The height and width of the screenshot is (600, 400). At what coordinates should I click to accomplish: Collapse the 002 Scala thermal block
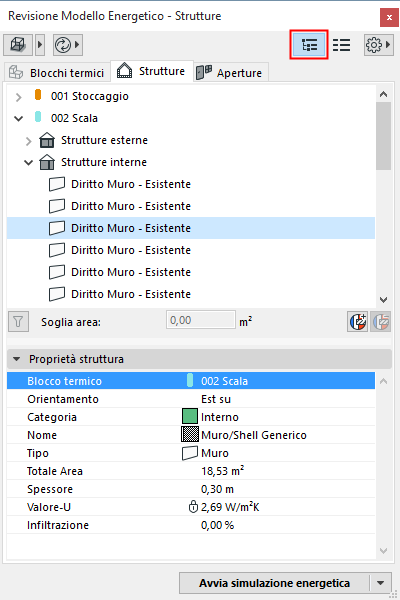point(18,119)
